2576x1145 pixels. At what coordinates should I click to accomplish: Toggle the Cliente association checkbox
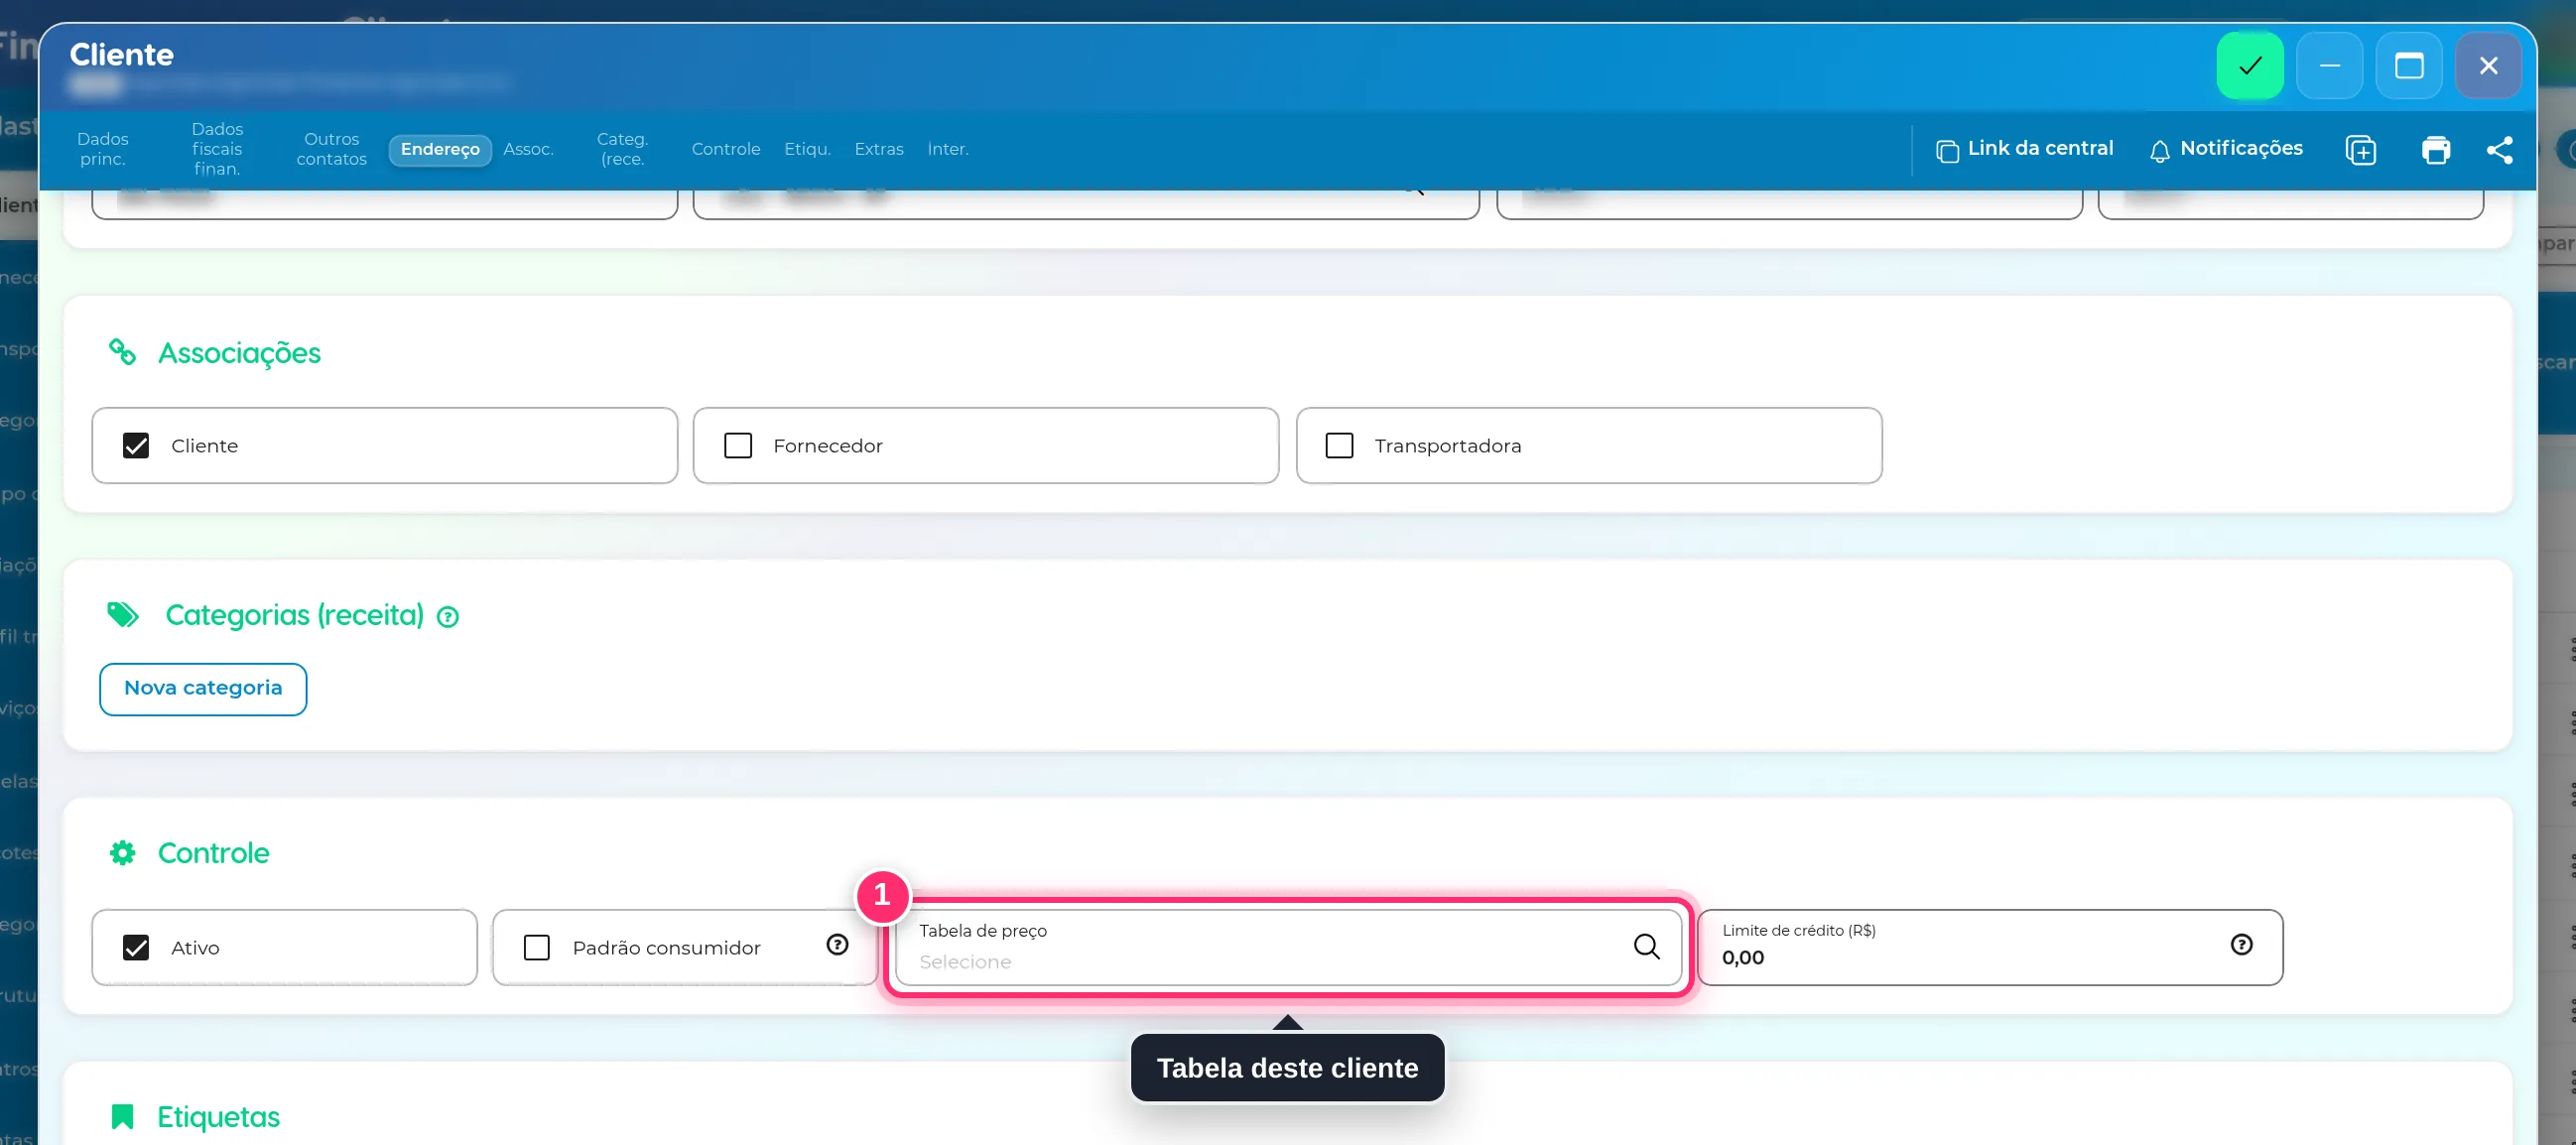(x=136, y=446)
